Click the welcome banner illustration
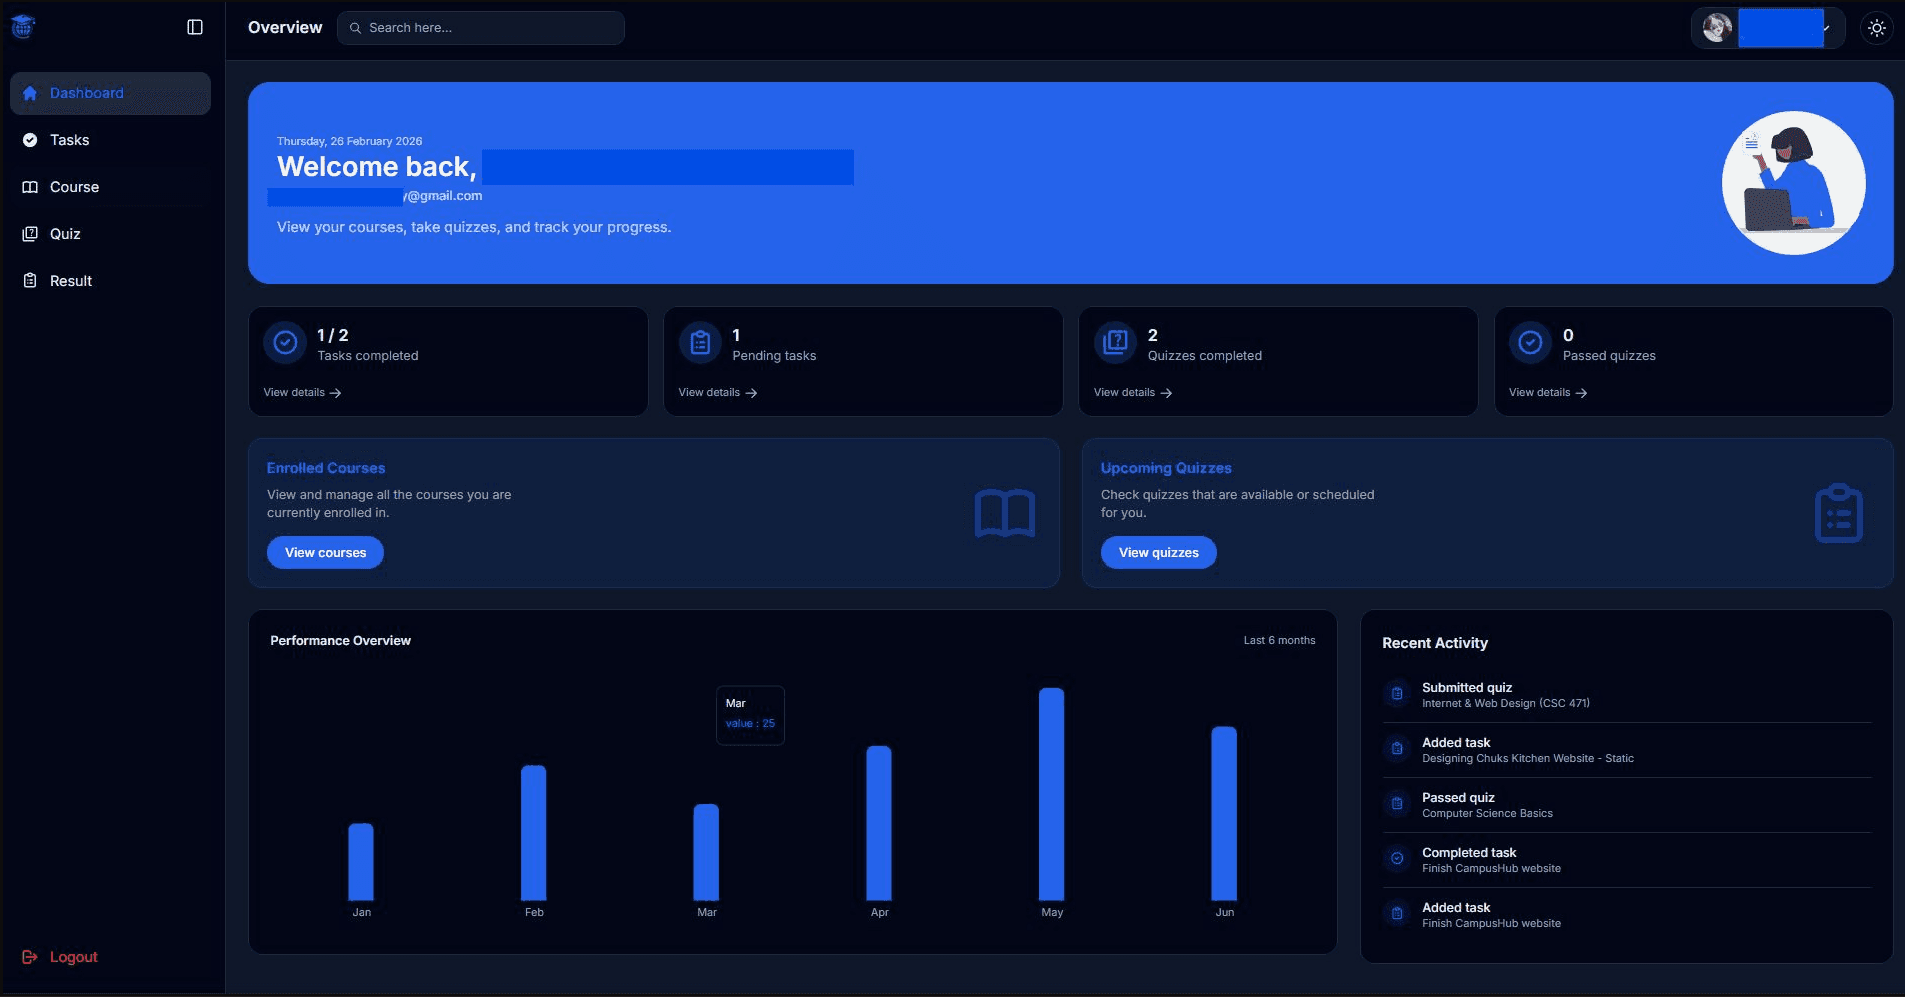The width and height of the screenshot is (1905, 997). 1793,183
